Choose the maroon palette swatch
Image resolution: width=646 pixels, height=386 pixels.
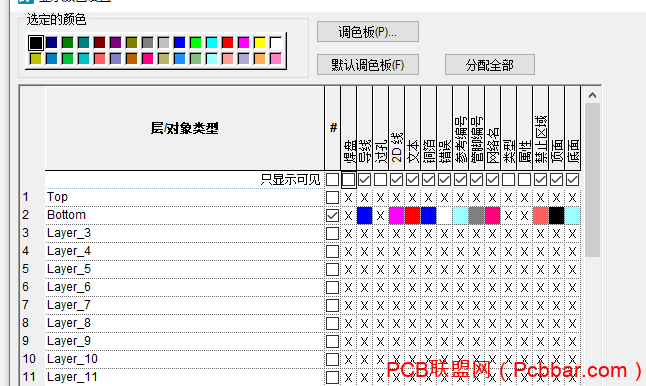point(99,43)
